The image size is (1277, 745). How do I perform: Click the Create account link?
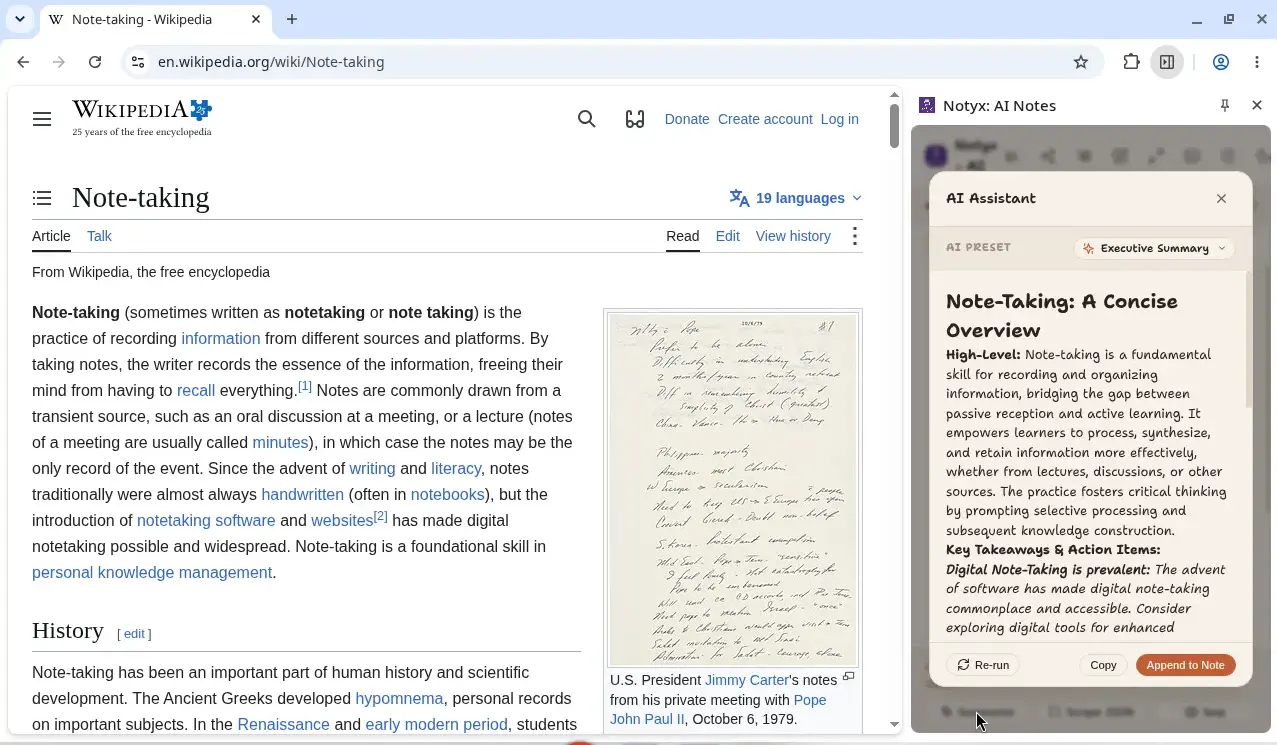pos(765,119)
